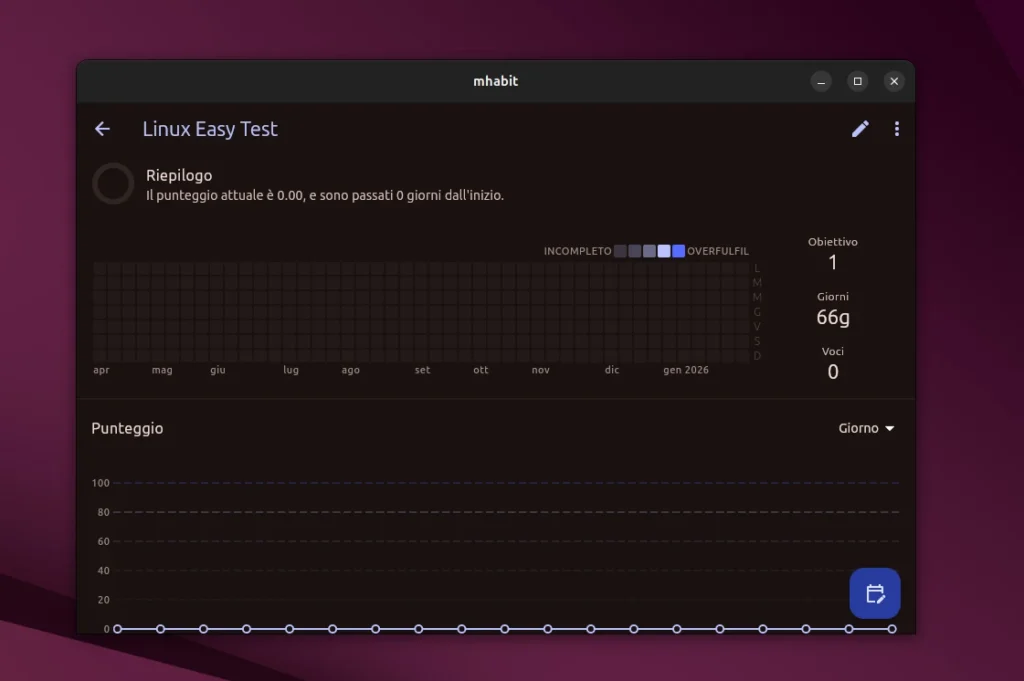This screenshot has height=681, width=1024.
Task: Click the light lavender legend swatch
Action: [x=664, y=251]
